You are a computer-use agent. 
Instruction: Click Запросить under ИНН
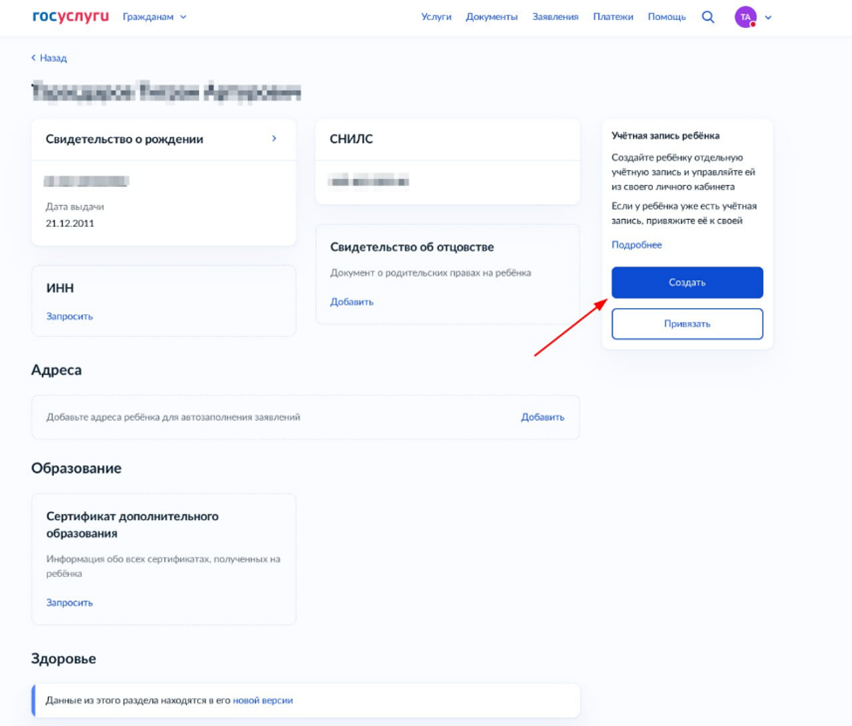click(x=69, y=316)
